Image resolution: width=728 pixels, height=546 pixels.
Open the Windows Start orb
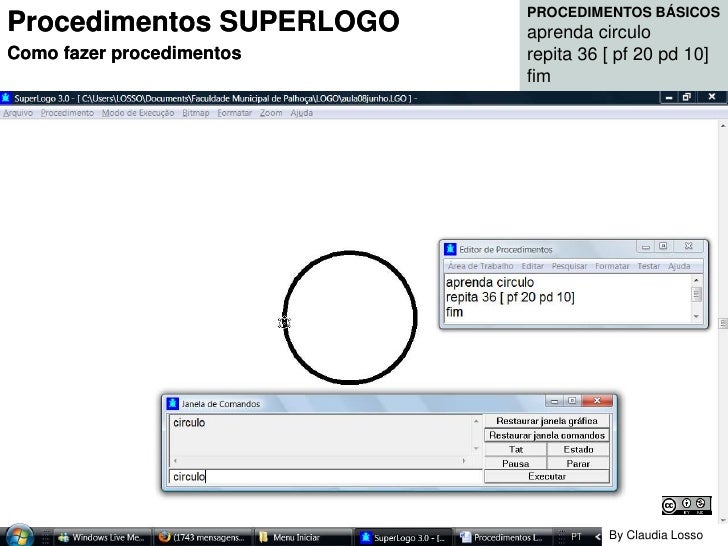19,536
